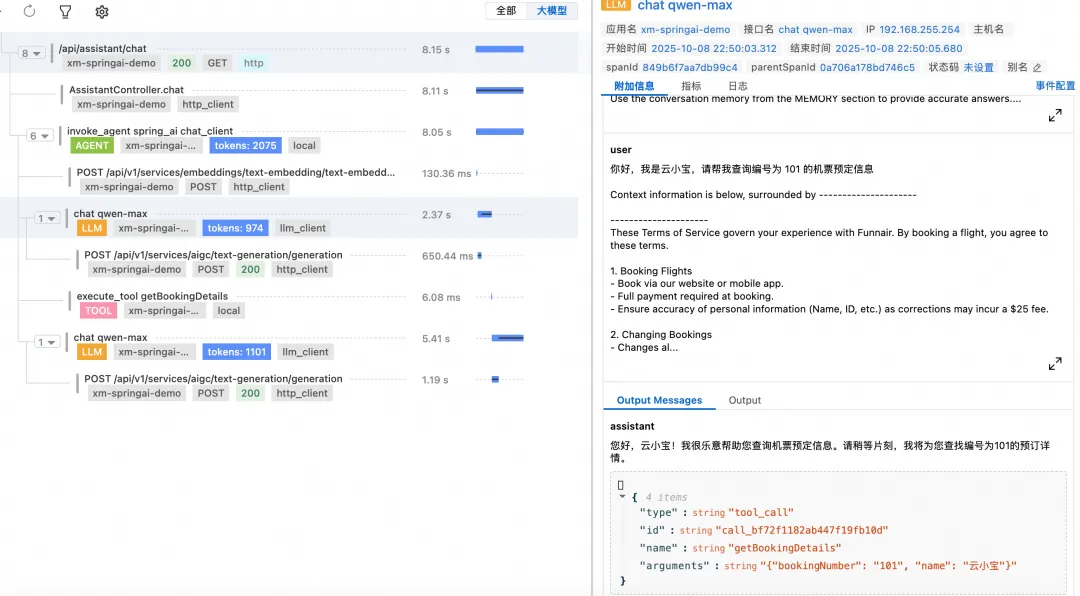Open the settings gear icon
This screenshot has width=1080, height=596.
click(99, 12)
